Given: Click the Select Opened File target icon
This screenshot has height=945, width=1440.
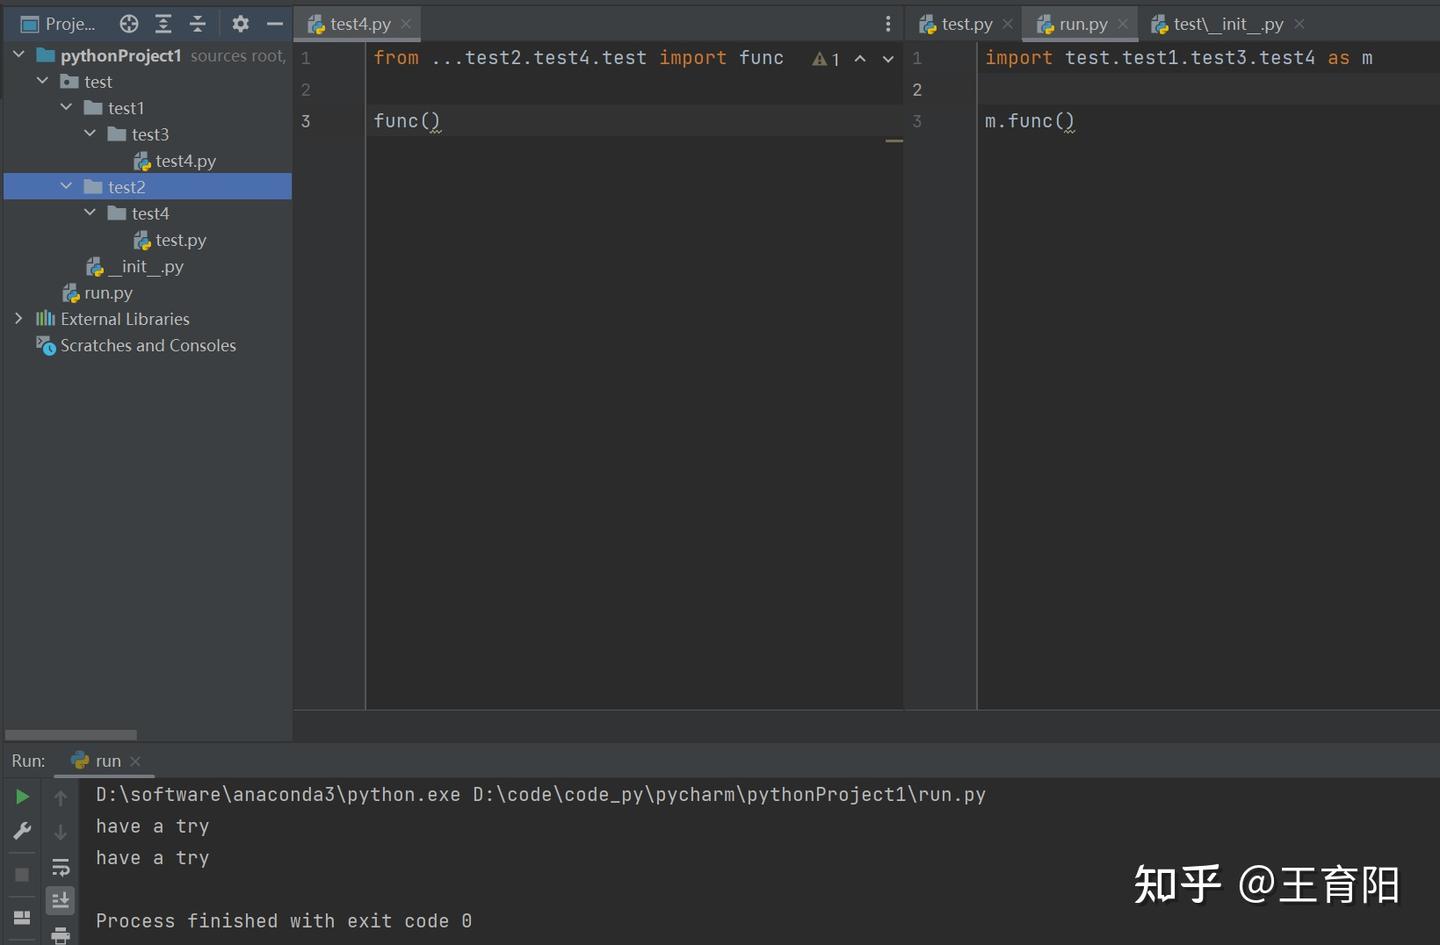Looking at the screenshot, I should click(129, 24).
